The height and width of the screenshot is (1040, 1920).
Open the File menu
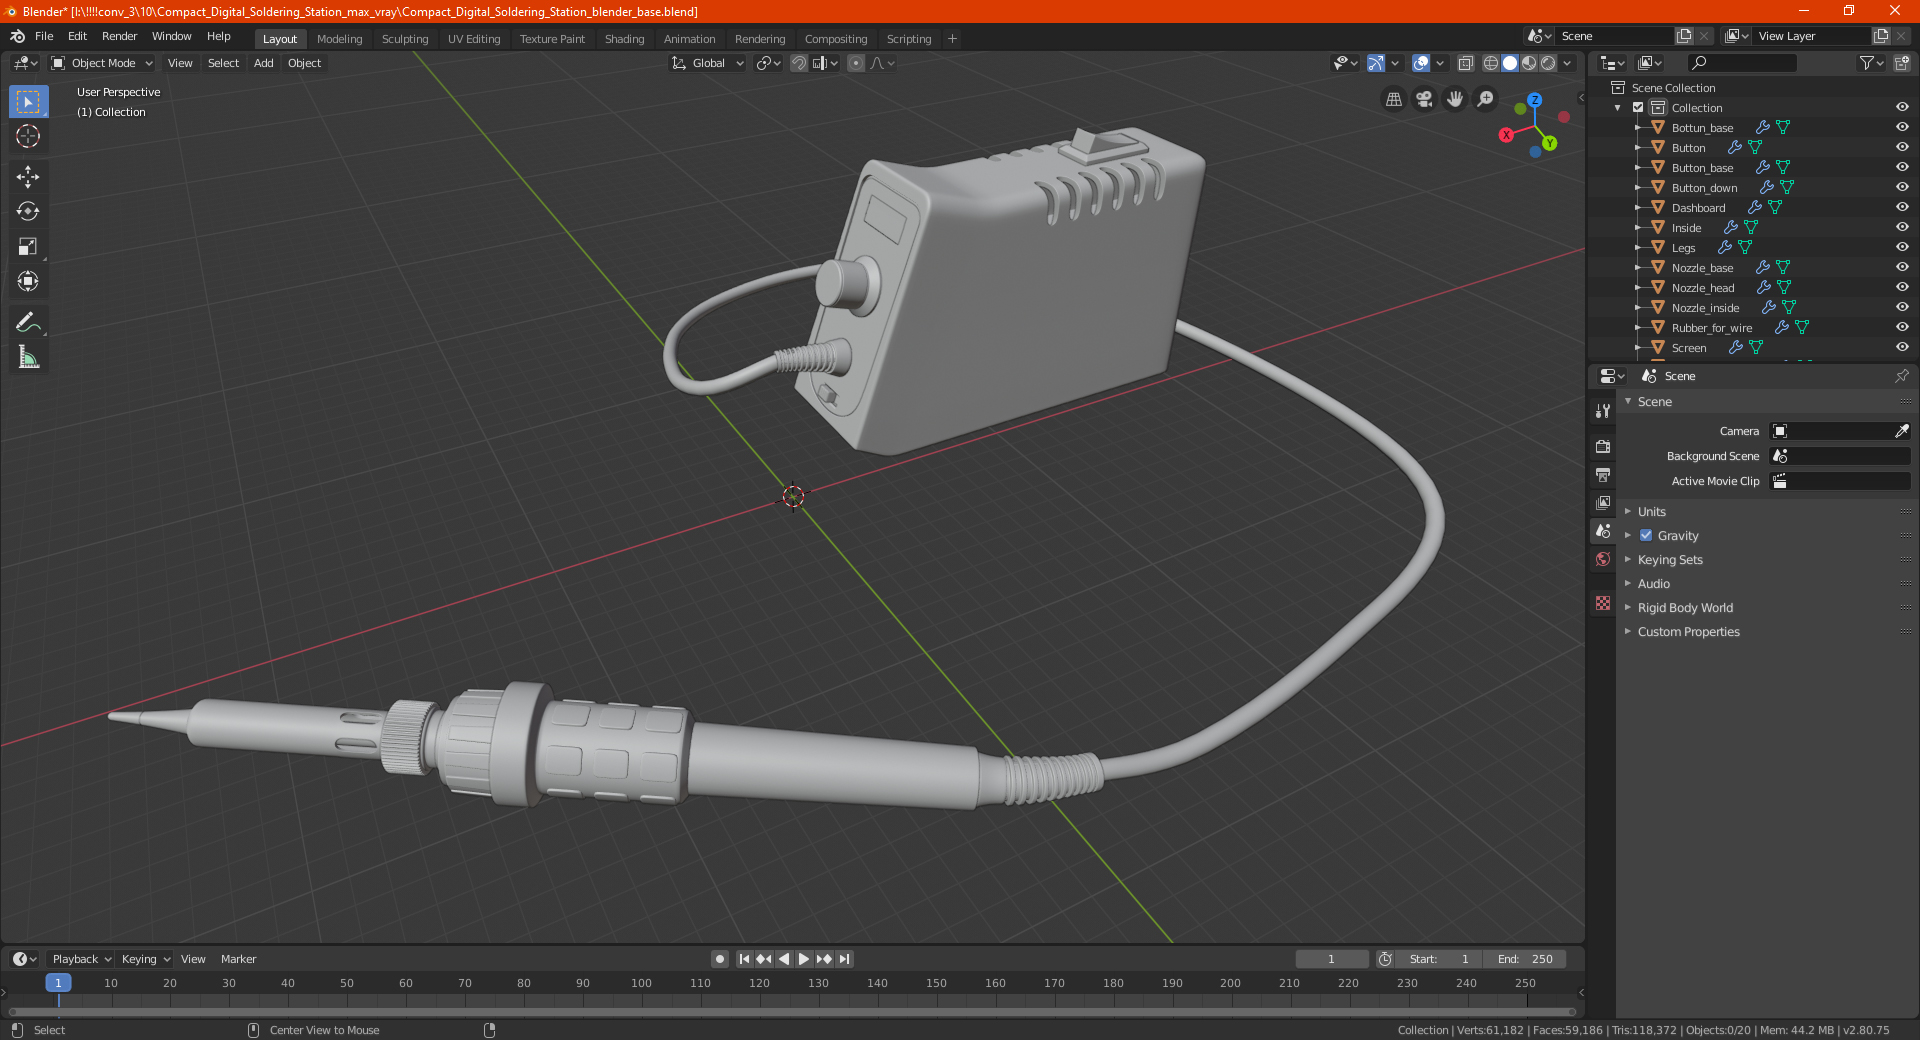coord(44,36)
